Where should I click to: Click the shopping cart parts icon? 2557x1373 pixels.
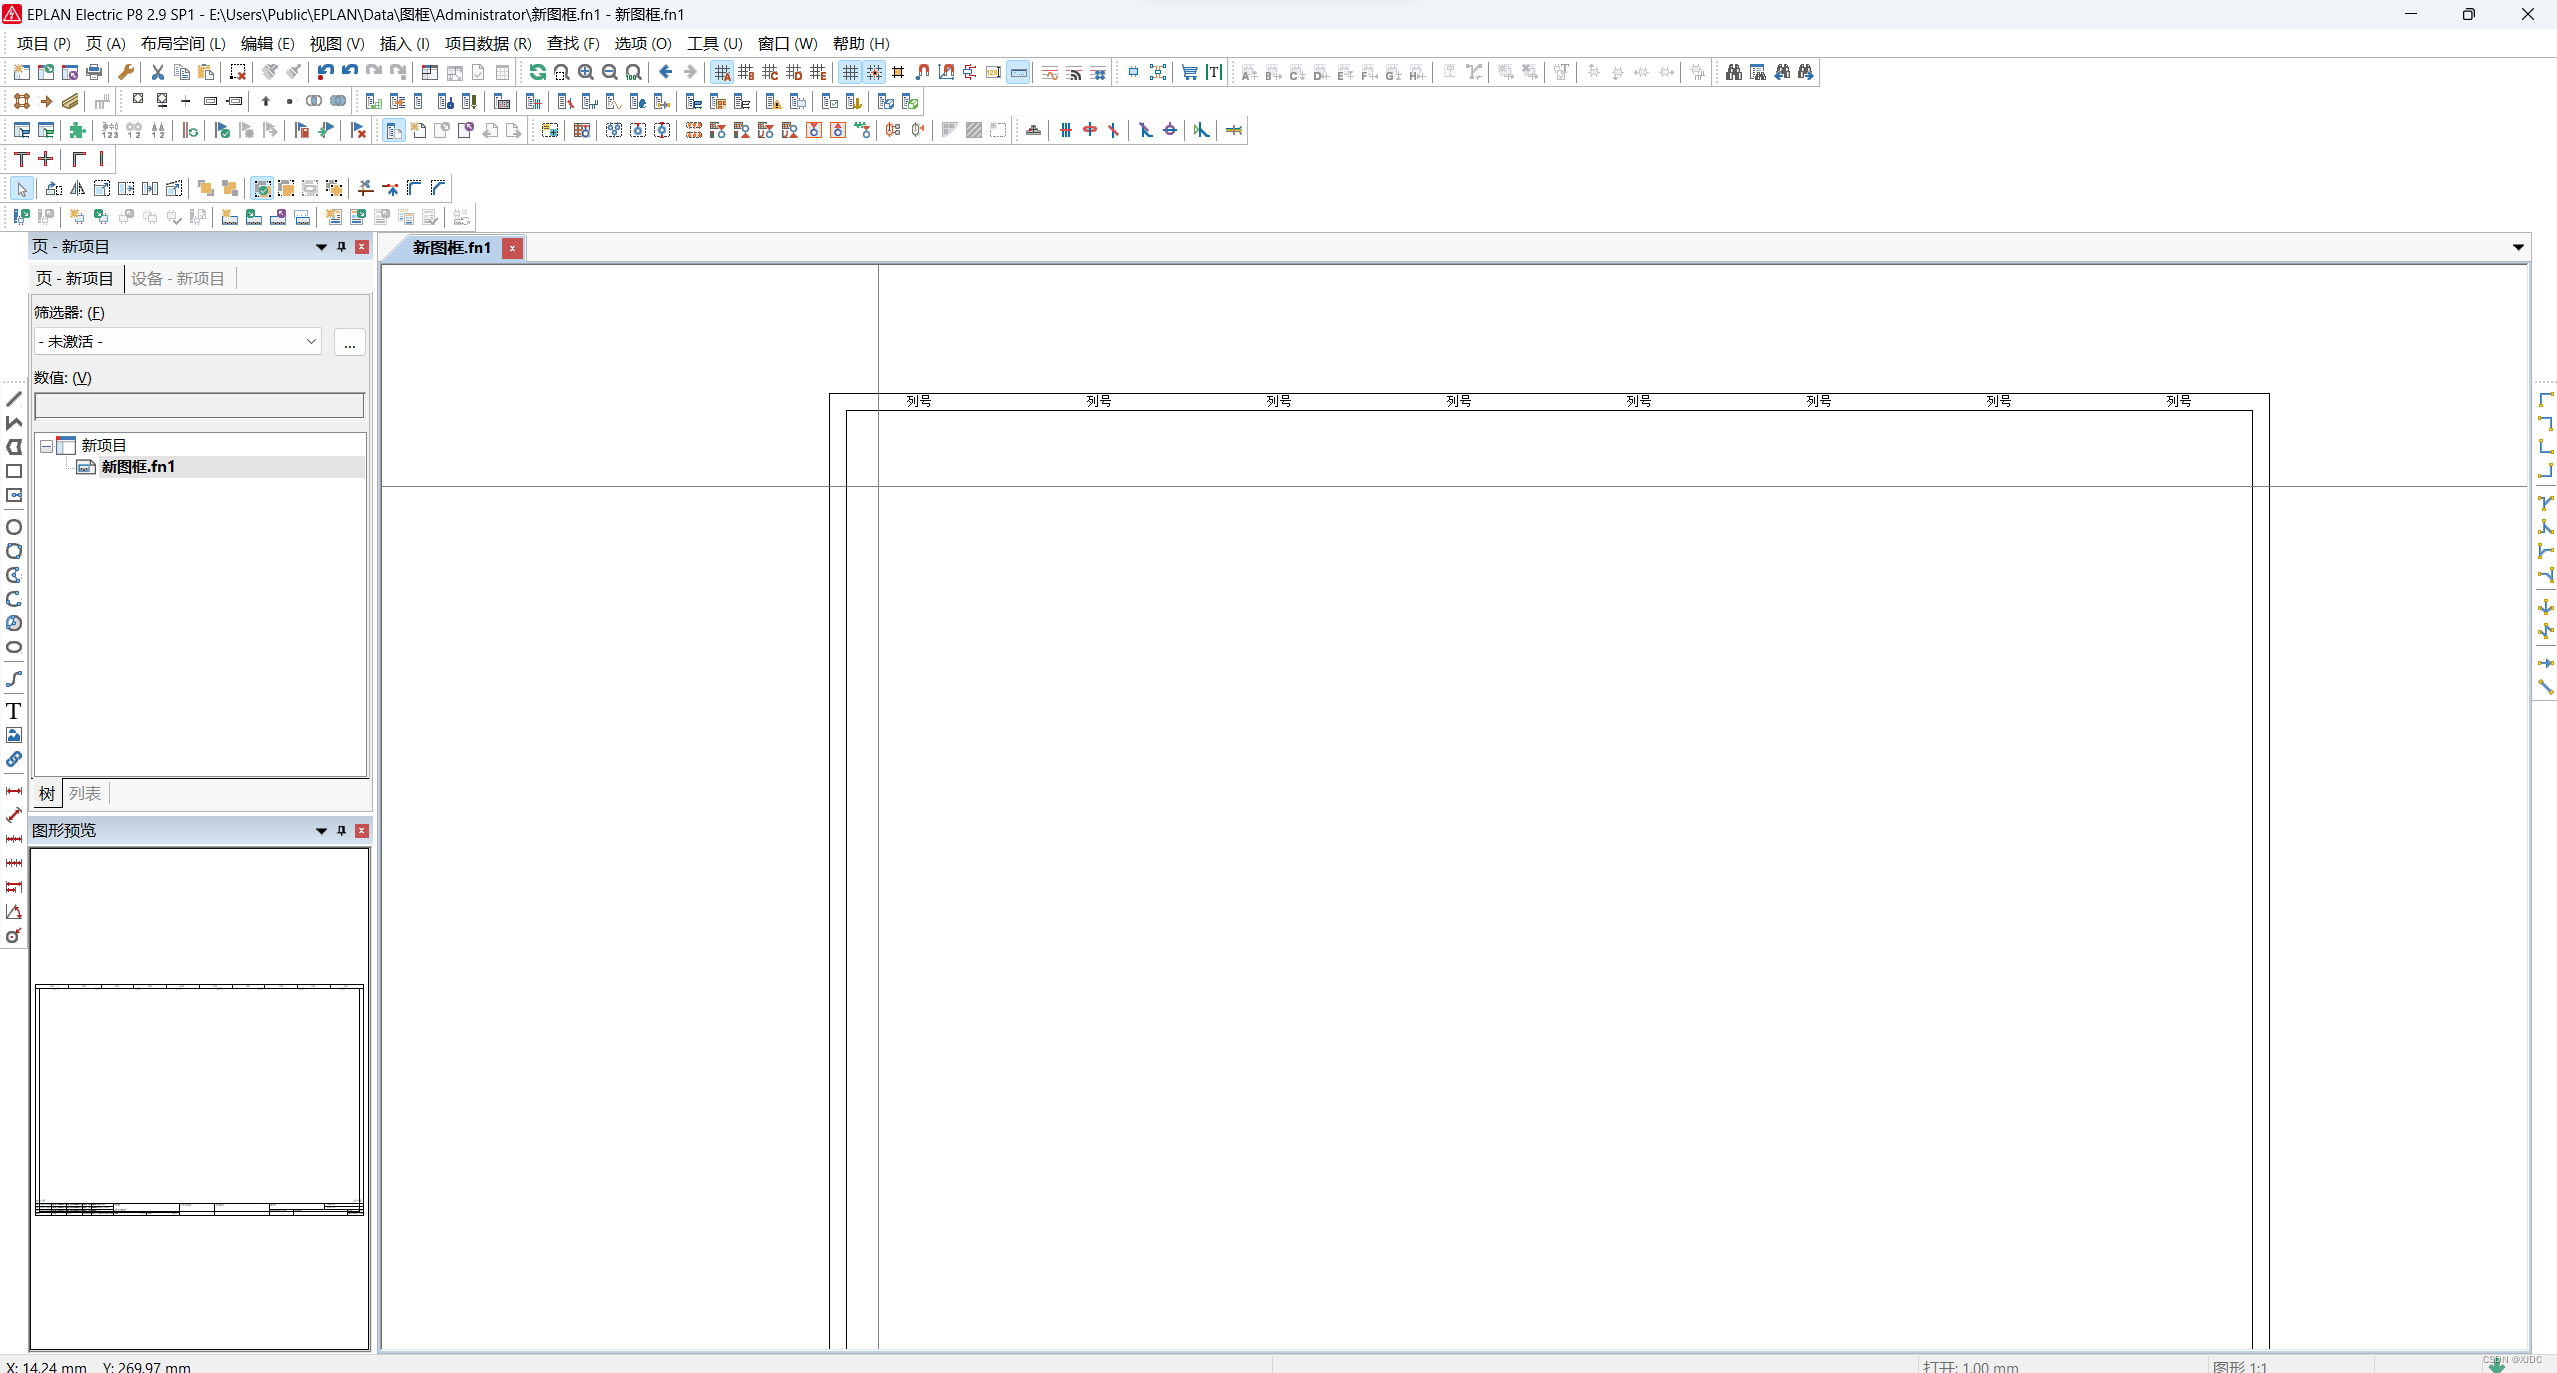pyautogui.click(x=1189, y=72)
